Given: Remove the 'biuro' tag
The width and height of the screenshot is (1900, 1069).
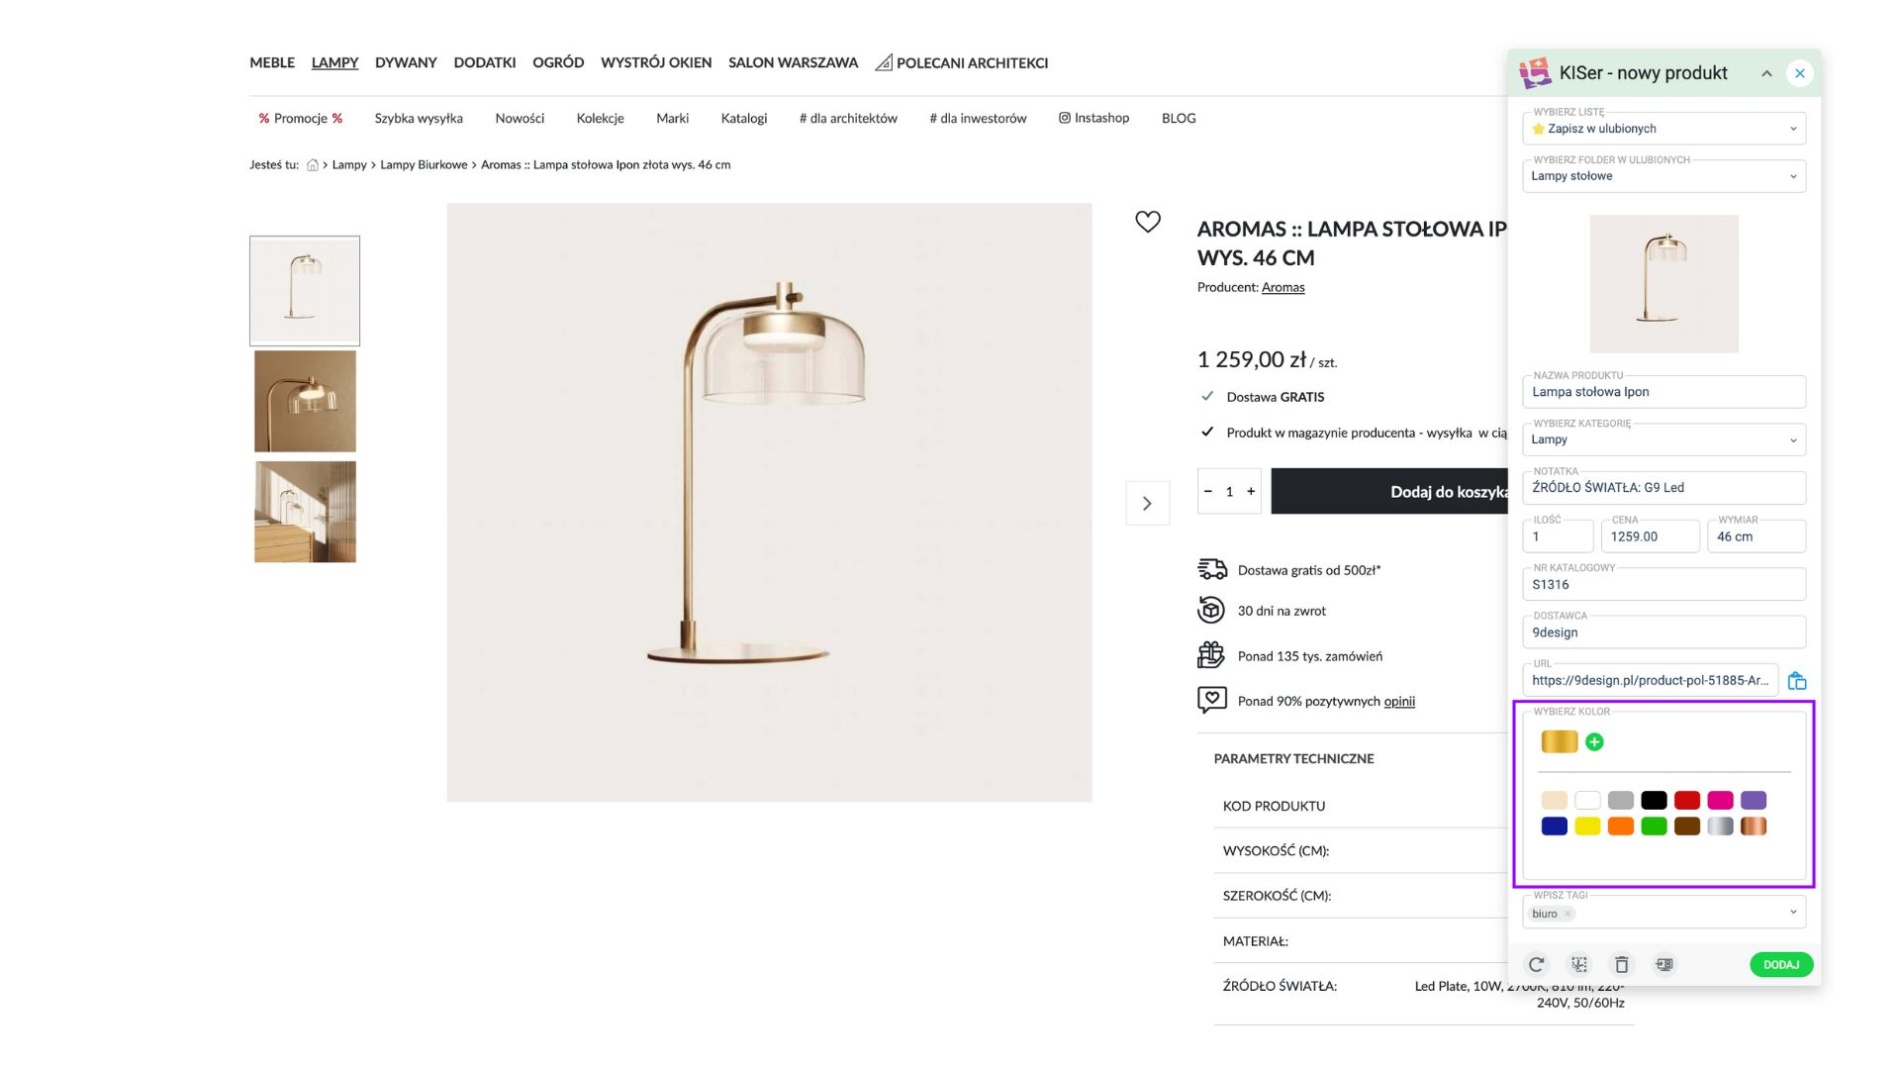Looking at the screenshot, I should tap(1568, 914).
